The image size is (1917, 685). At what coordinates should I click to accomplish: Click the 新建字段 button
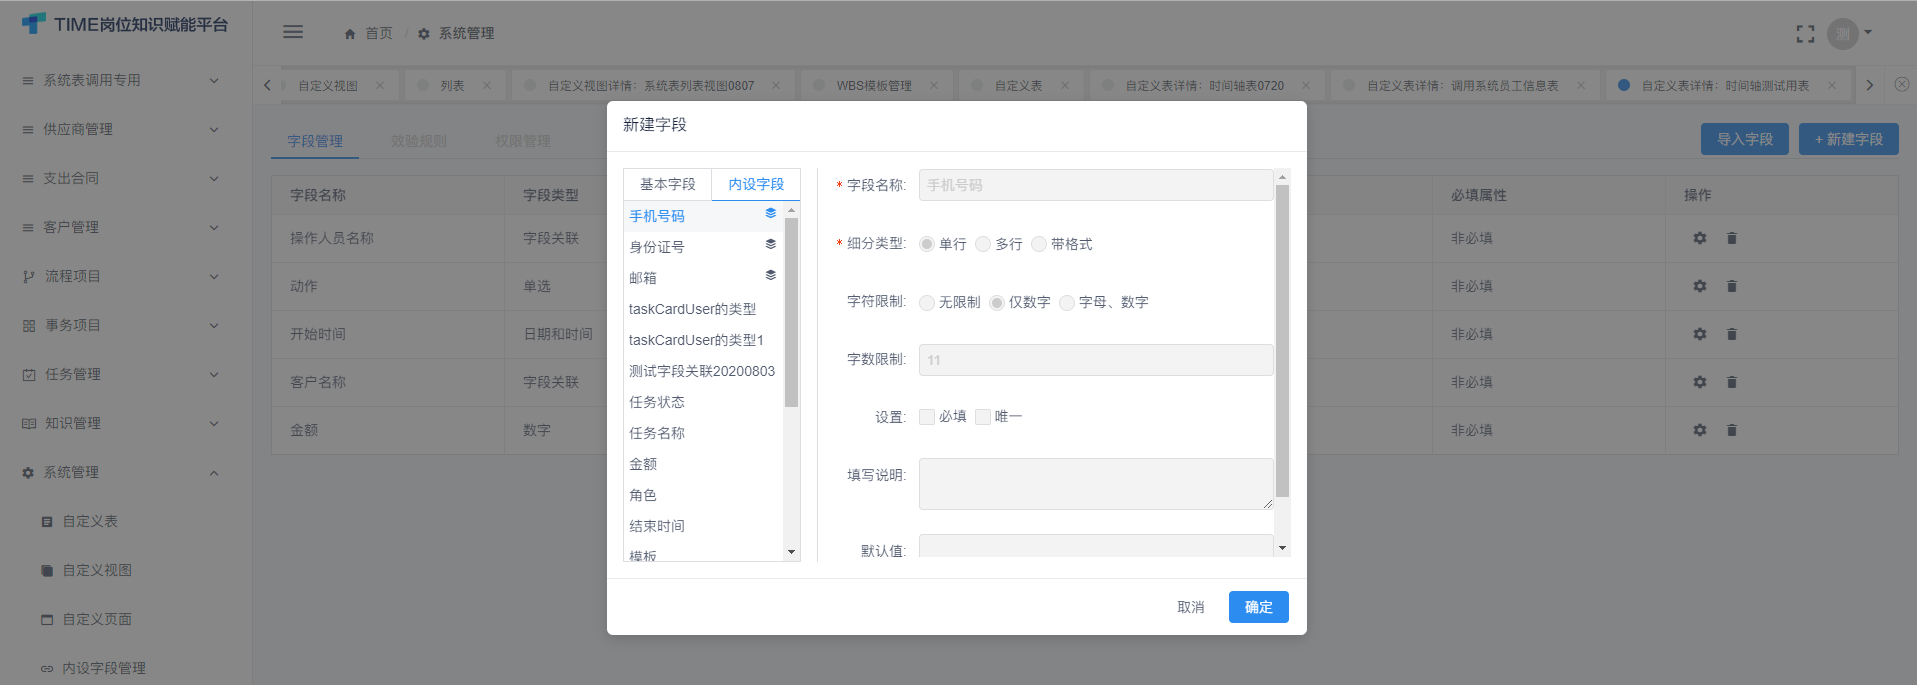pyautogui.click(x=1848, y=139)
